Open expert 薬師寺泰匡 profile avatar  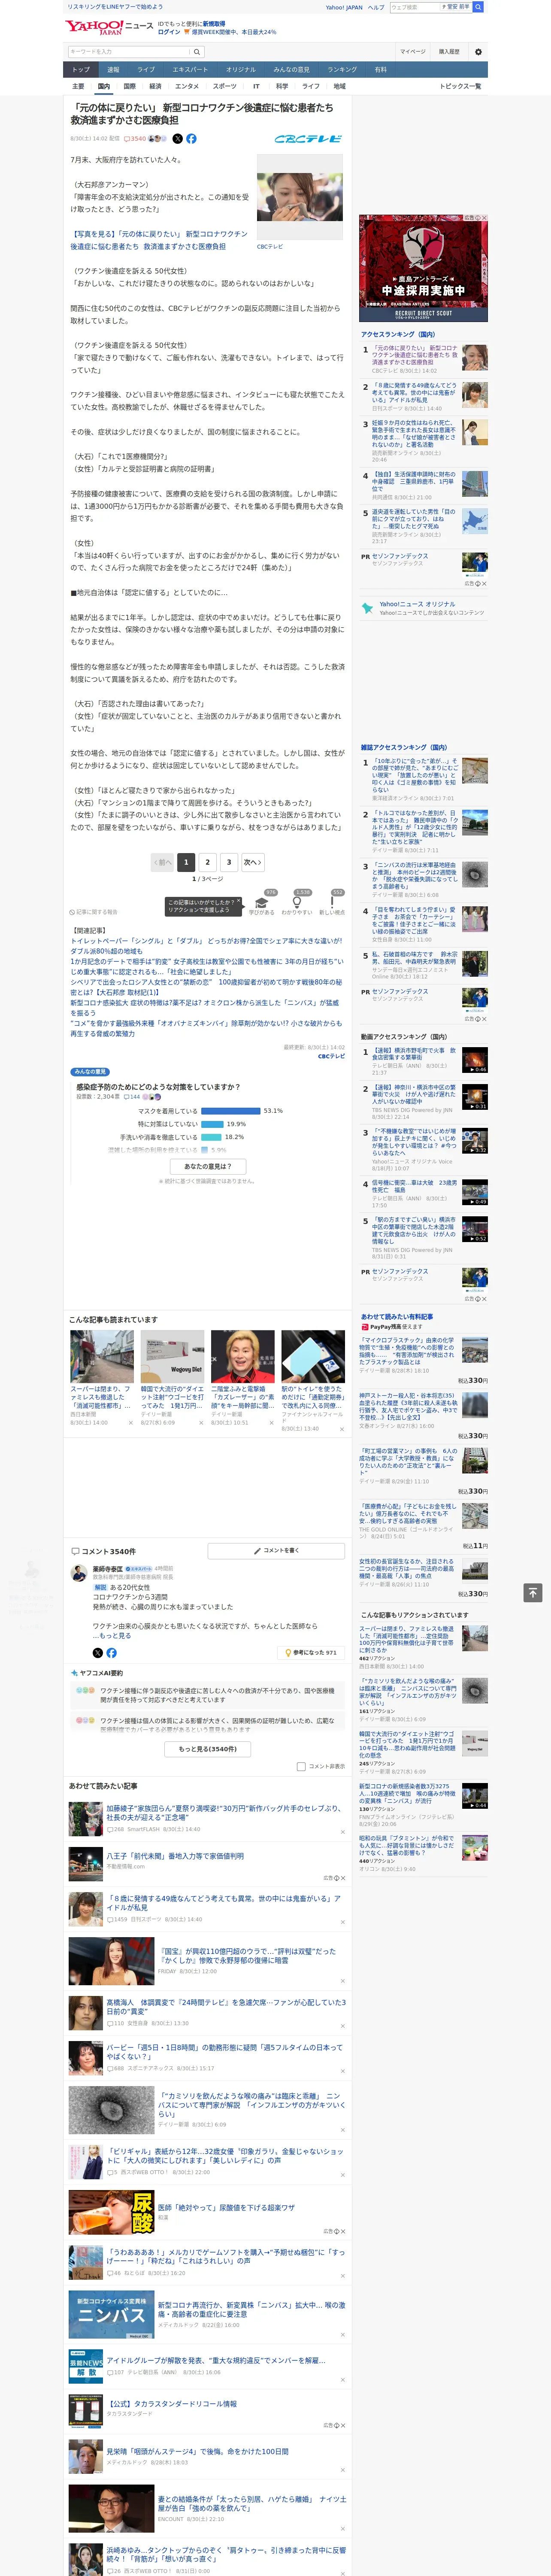(x=79, y=1574)
